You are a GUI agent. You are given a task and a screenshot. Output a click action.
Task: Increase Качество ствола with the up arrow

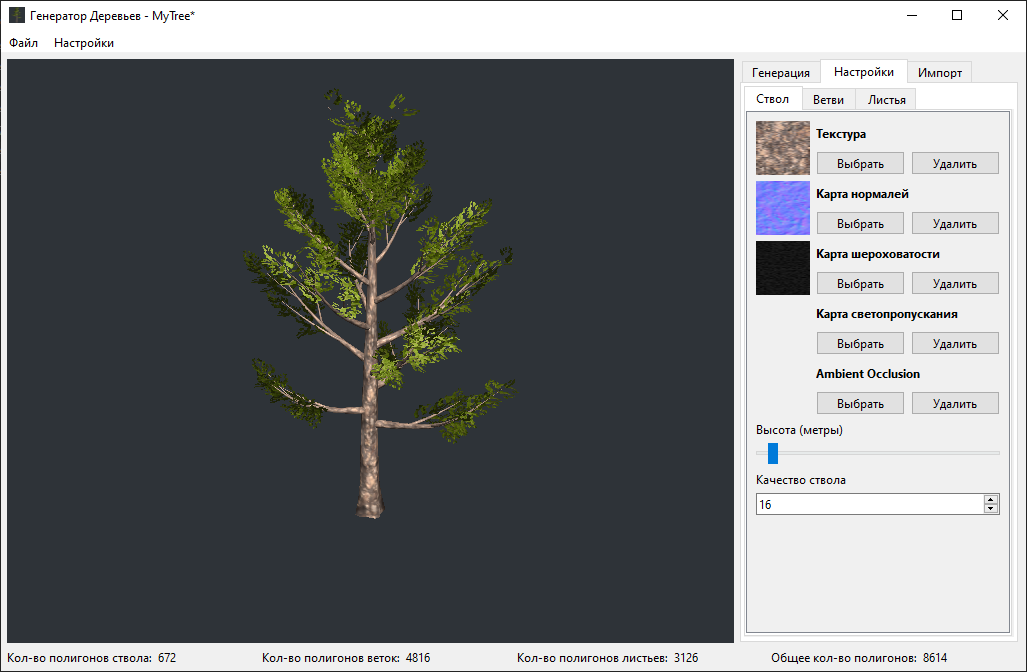[x=991, y=500]
